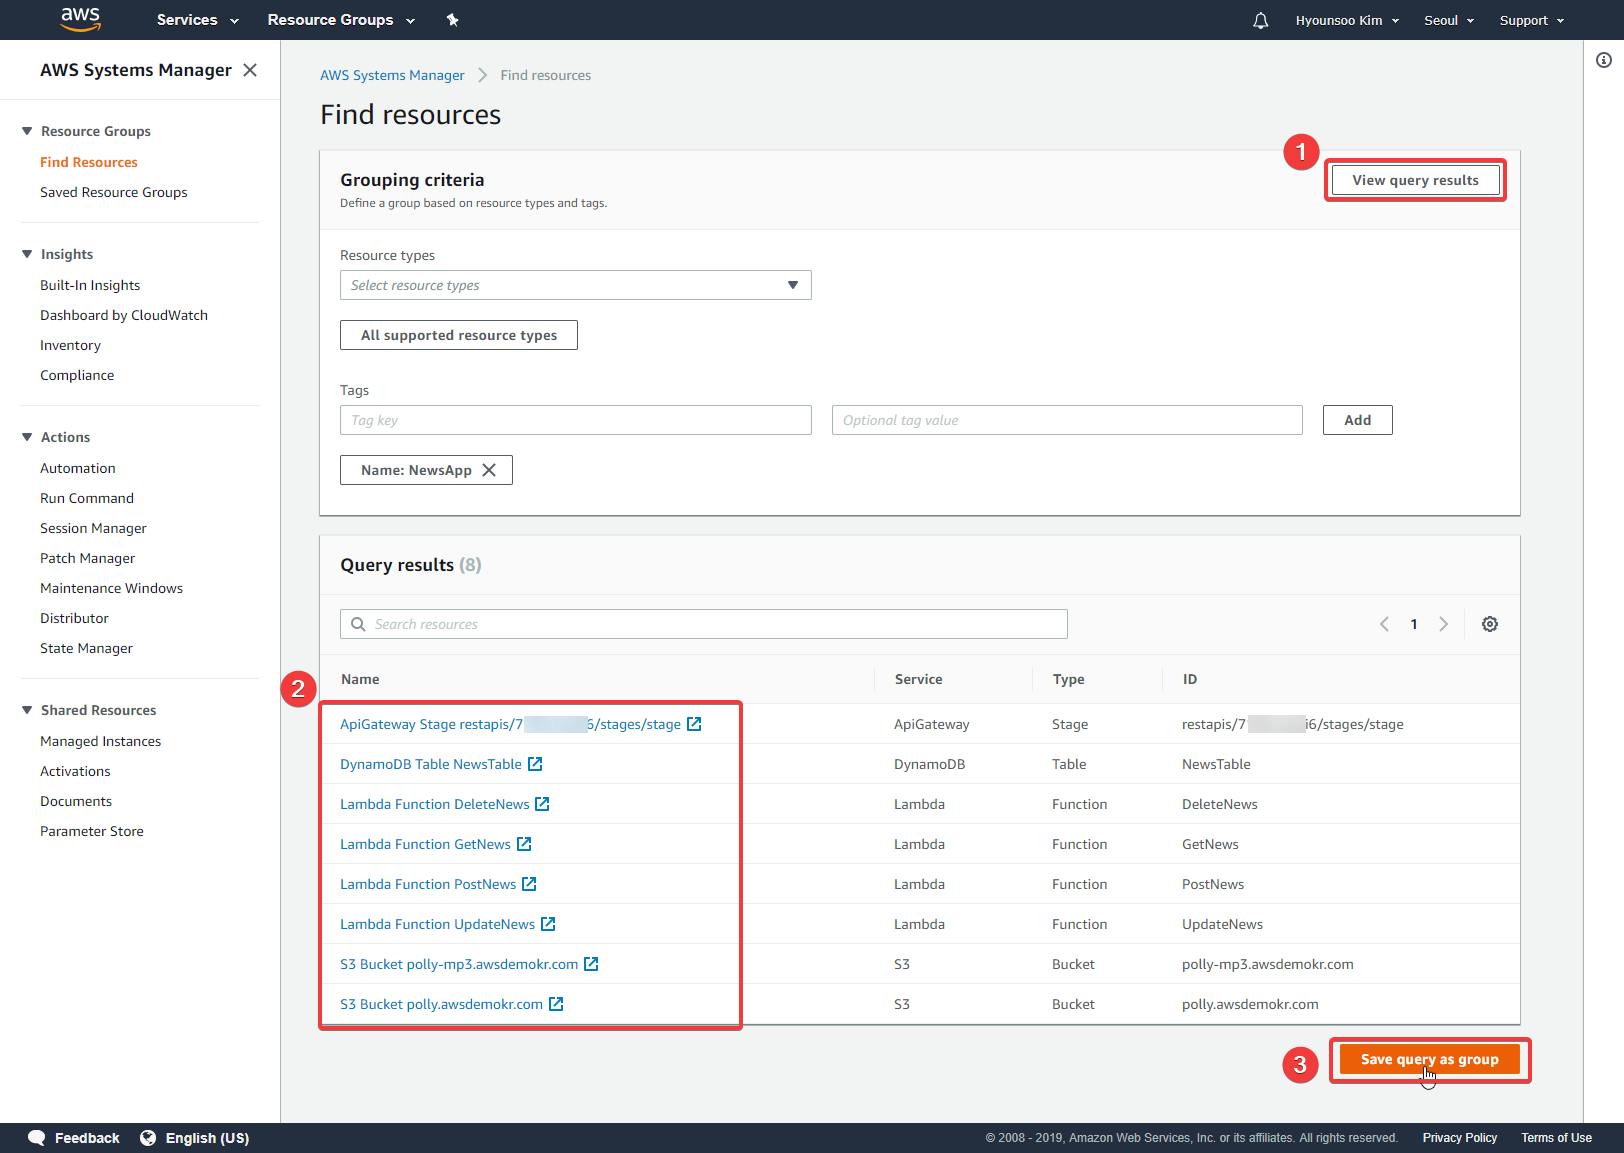Open Managed Instances in sidebar
Screen dimensions: 1624x1153
pos(101,741)
